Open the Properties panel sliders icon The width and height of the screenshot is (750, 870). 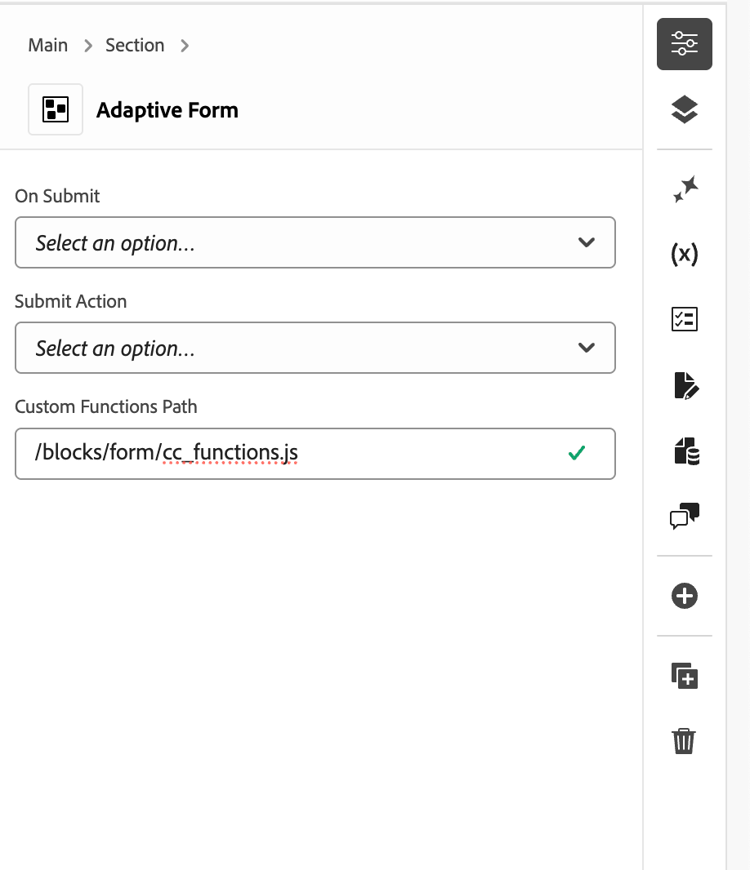tap(684, 44)
